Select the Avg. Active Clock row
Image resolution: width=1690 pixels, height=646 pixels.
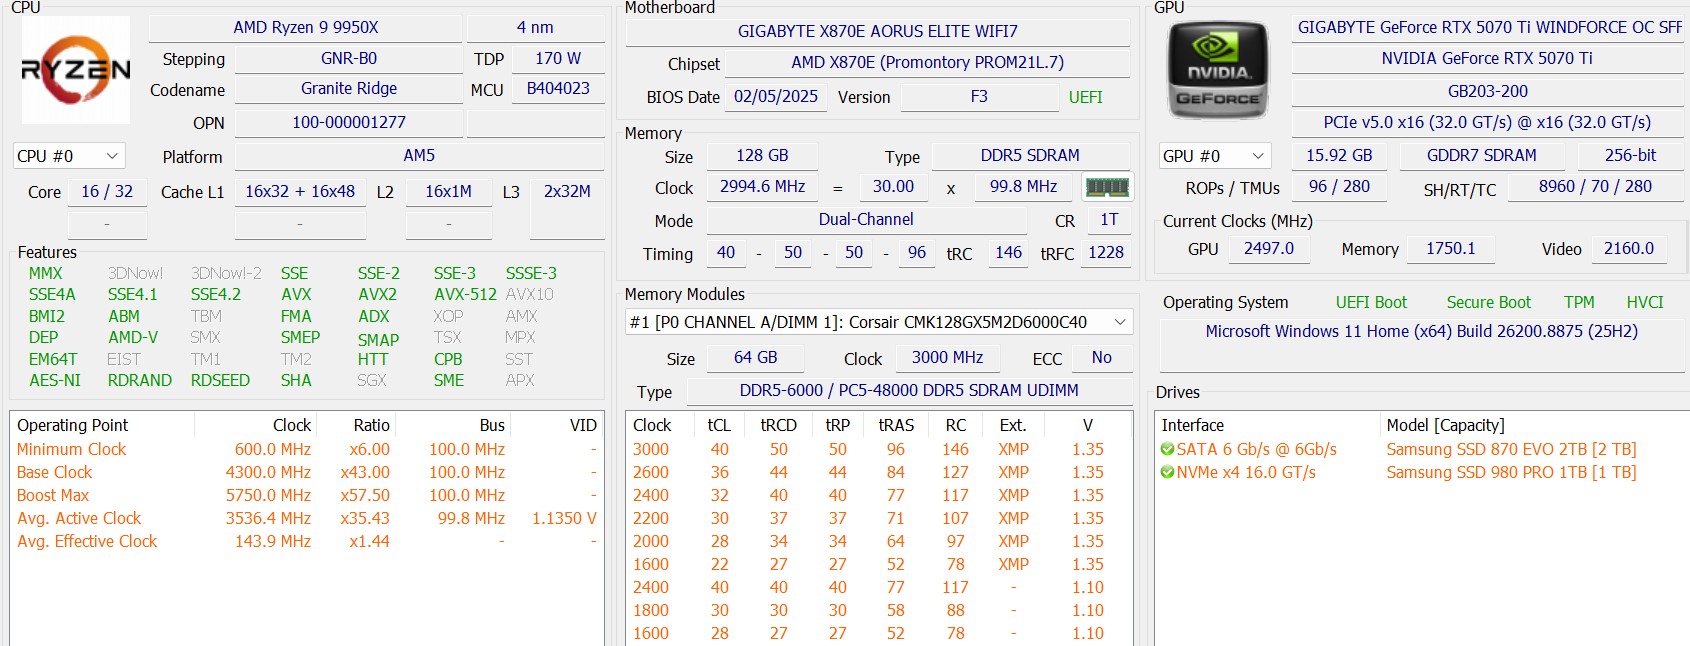(x=306, y=518)
